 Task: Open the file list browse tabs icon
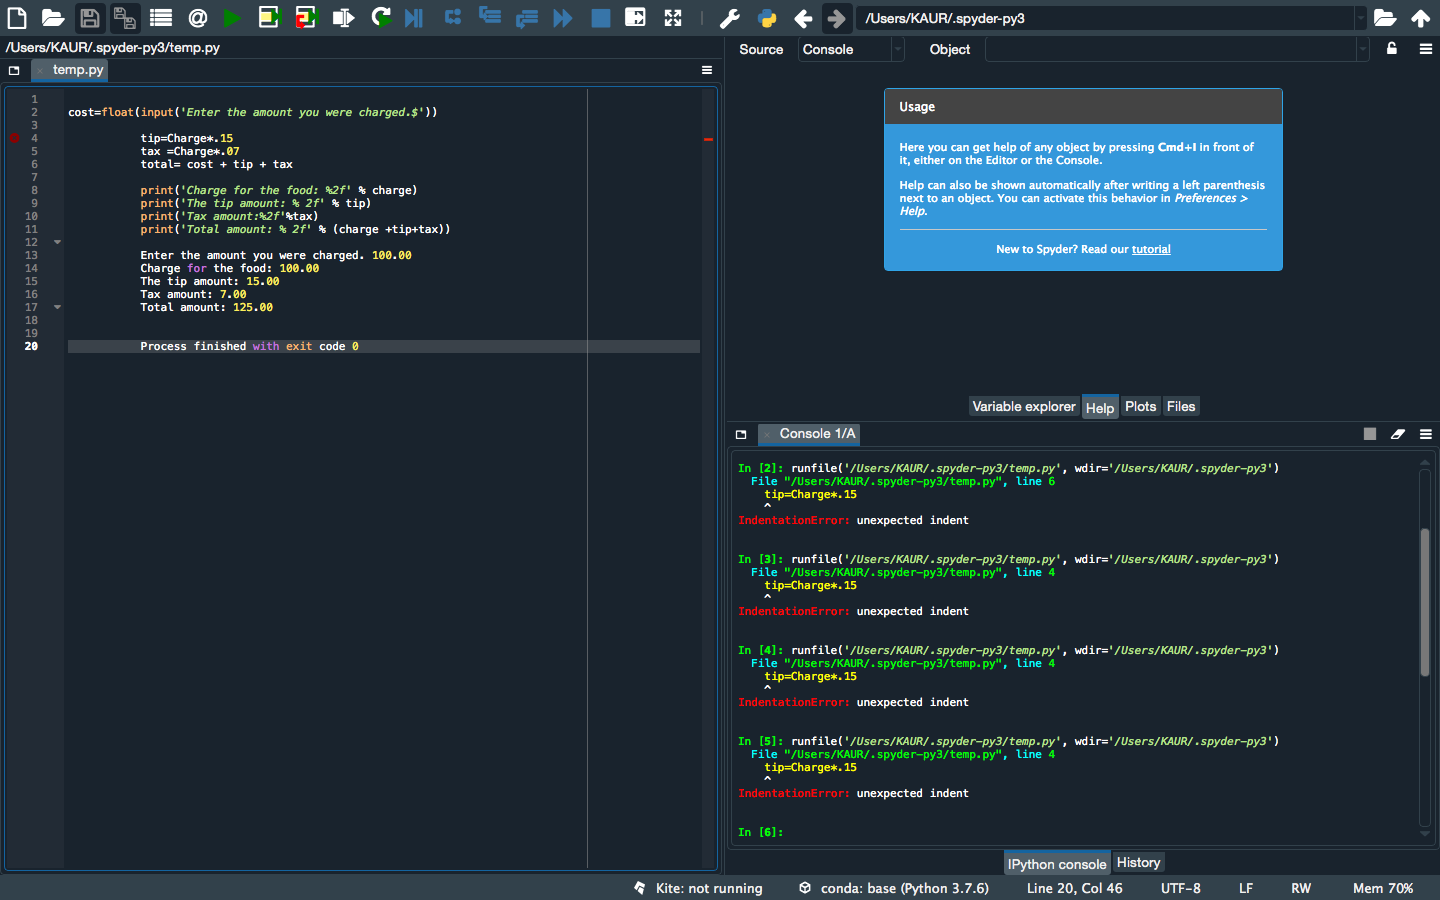161,18
